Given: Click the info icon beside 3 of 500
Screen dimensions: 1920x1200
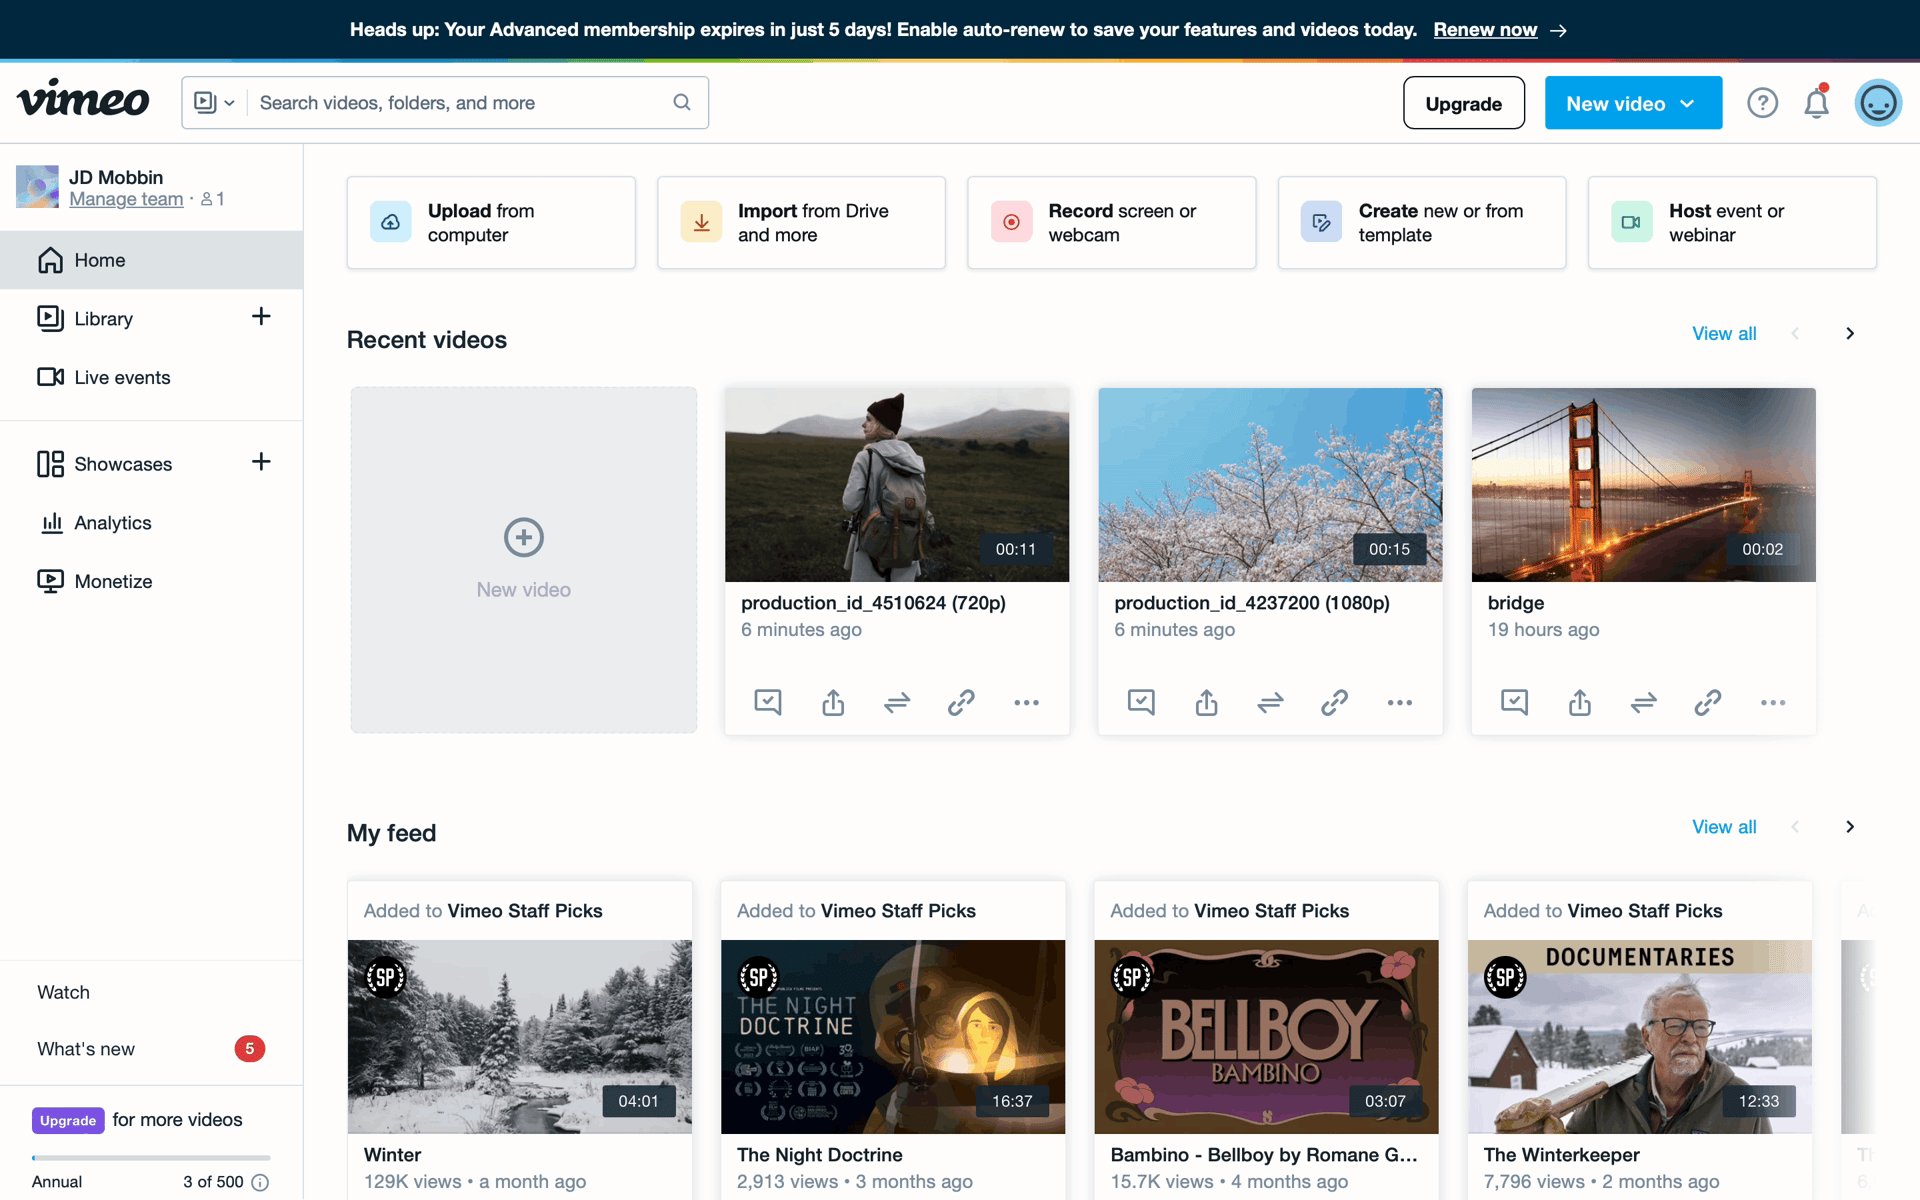Looking at the screenshot, I should [x=260, y=1182].
